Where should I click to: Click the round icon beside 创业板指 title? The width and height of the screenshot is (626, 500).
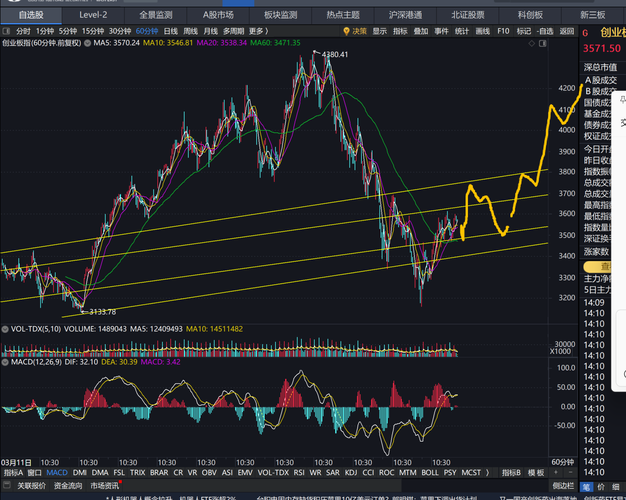click(87, 43)
